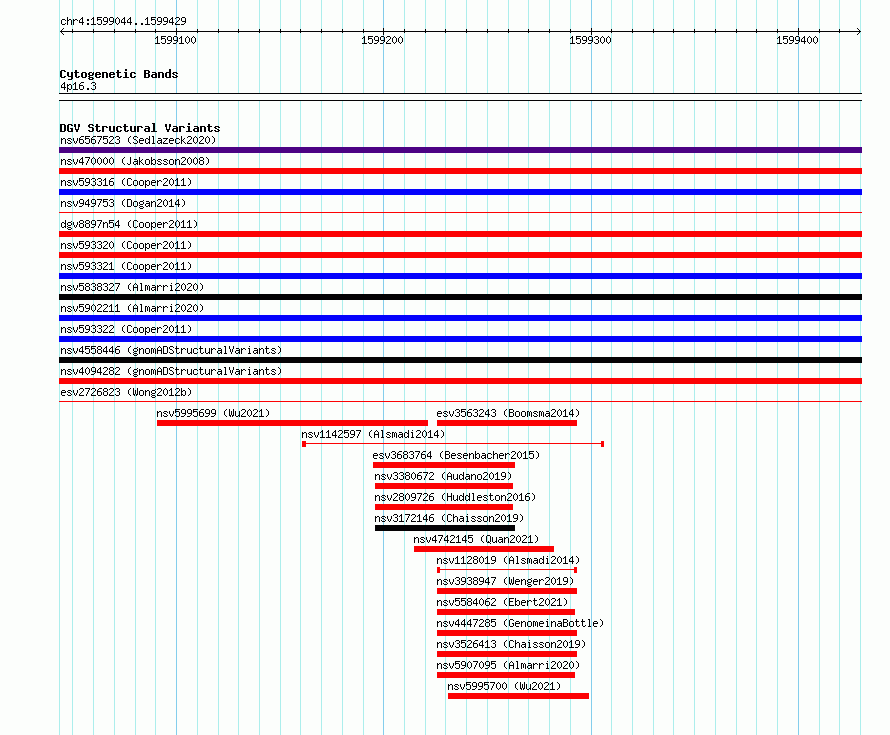Open the dgv8897n54 (Cooper2011) label
The width and height of the screenshot is (890, 735).
coord(129,224)
